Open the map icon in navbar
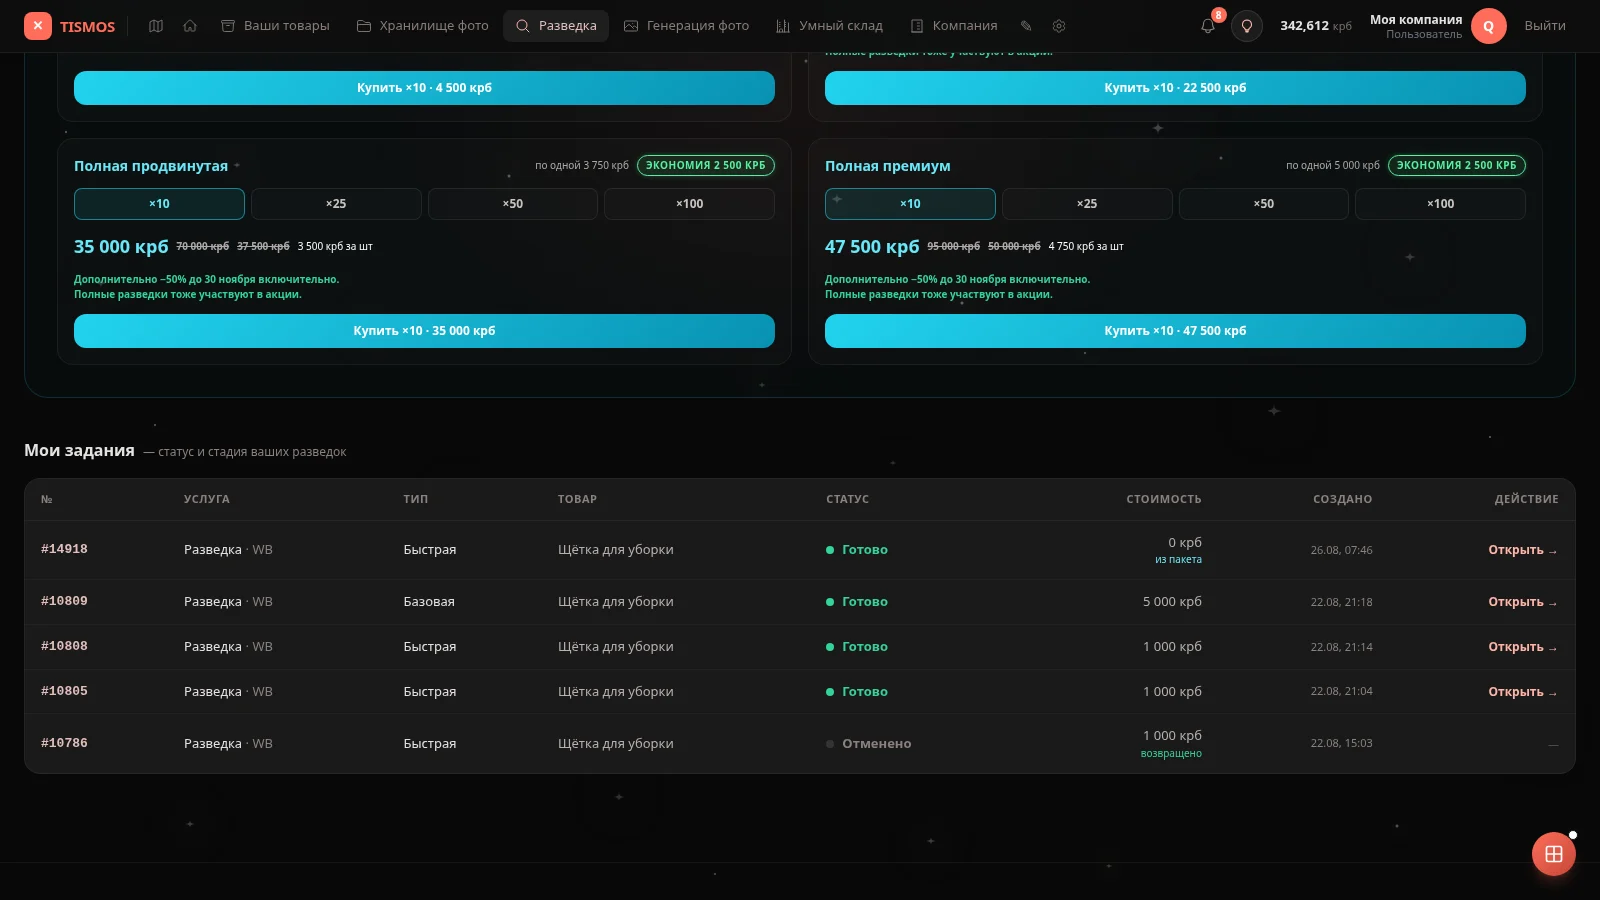This screenshot has height=900, width=1600. click(156, 26)
